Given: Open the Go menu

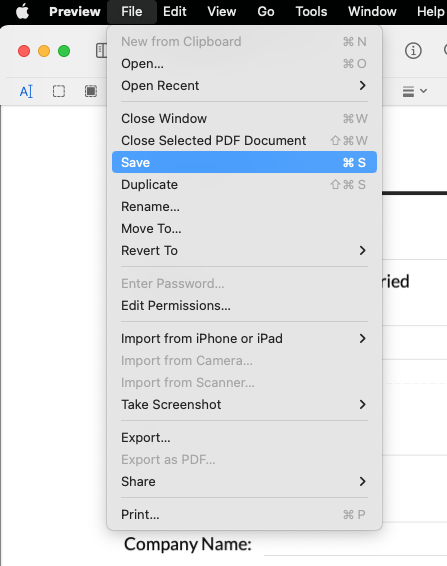Looking at the screenshot, I should coord(266,12).
